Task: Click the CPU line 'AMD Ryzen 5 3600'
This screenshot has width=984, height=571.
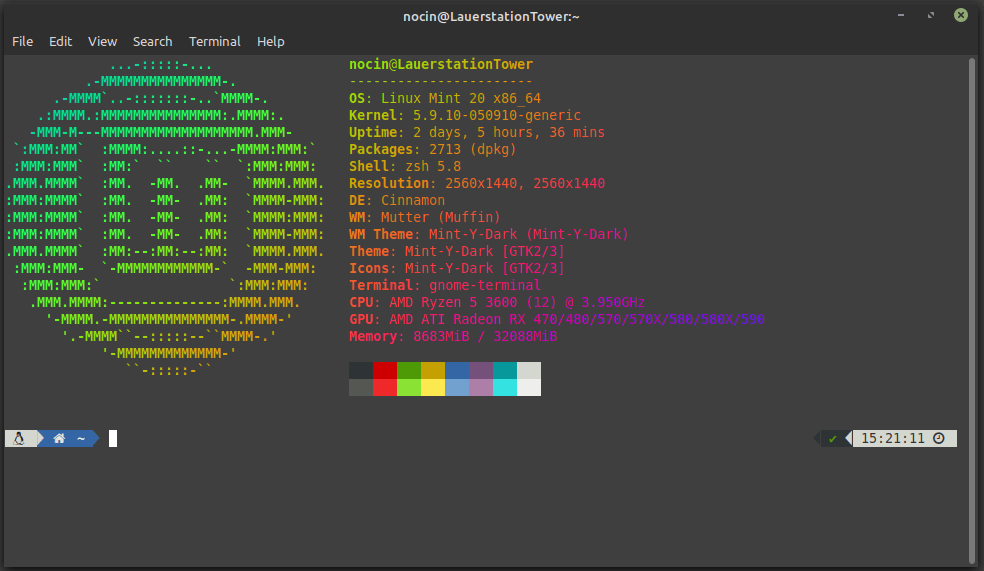Action: point(453,302)
